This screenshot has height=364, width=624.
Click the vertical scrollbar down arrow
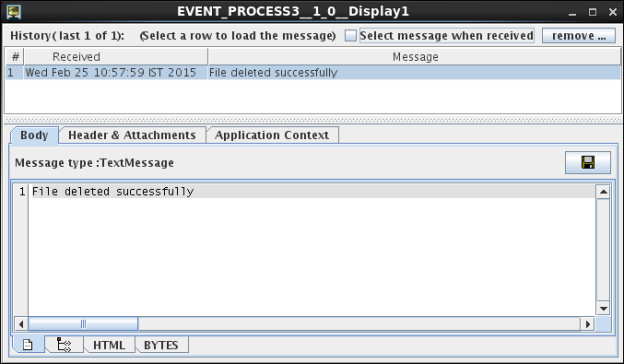point(603,308)
